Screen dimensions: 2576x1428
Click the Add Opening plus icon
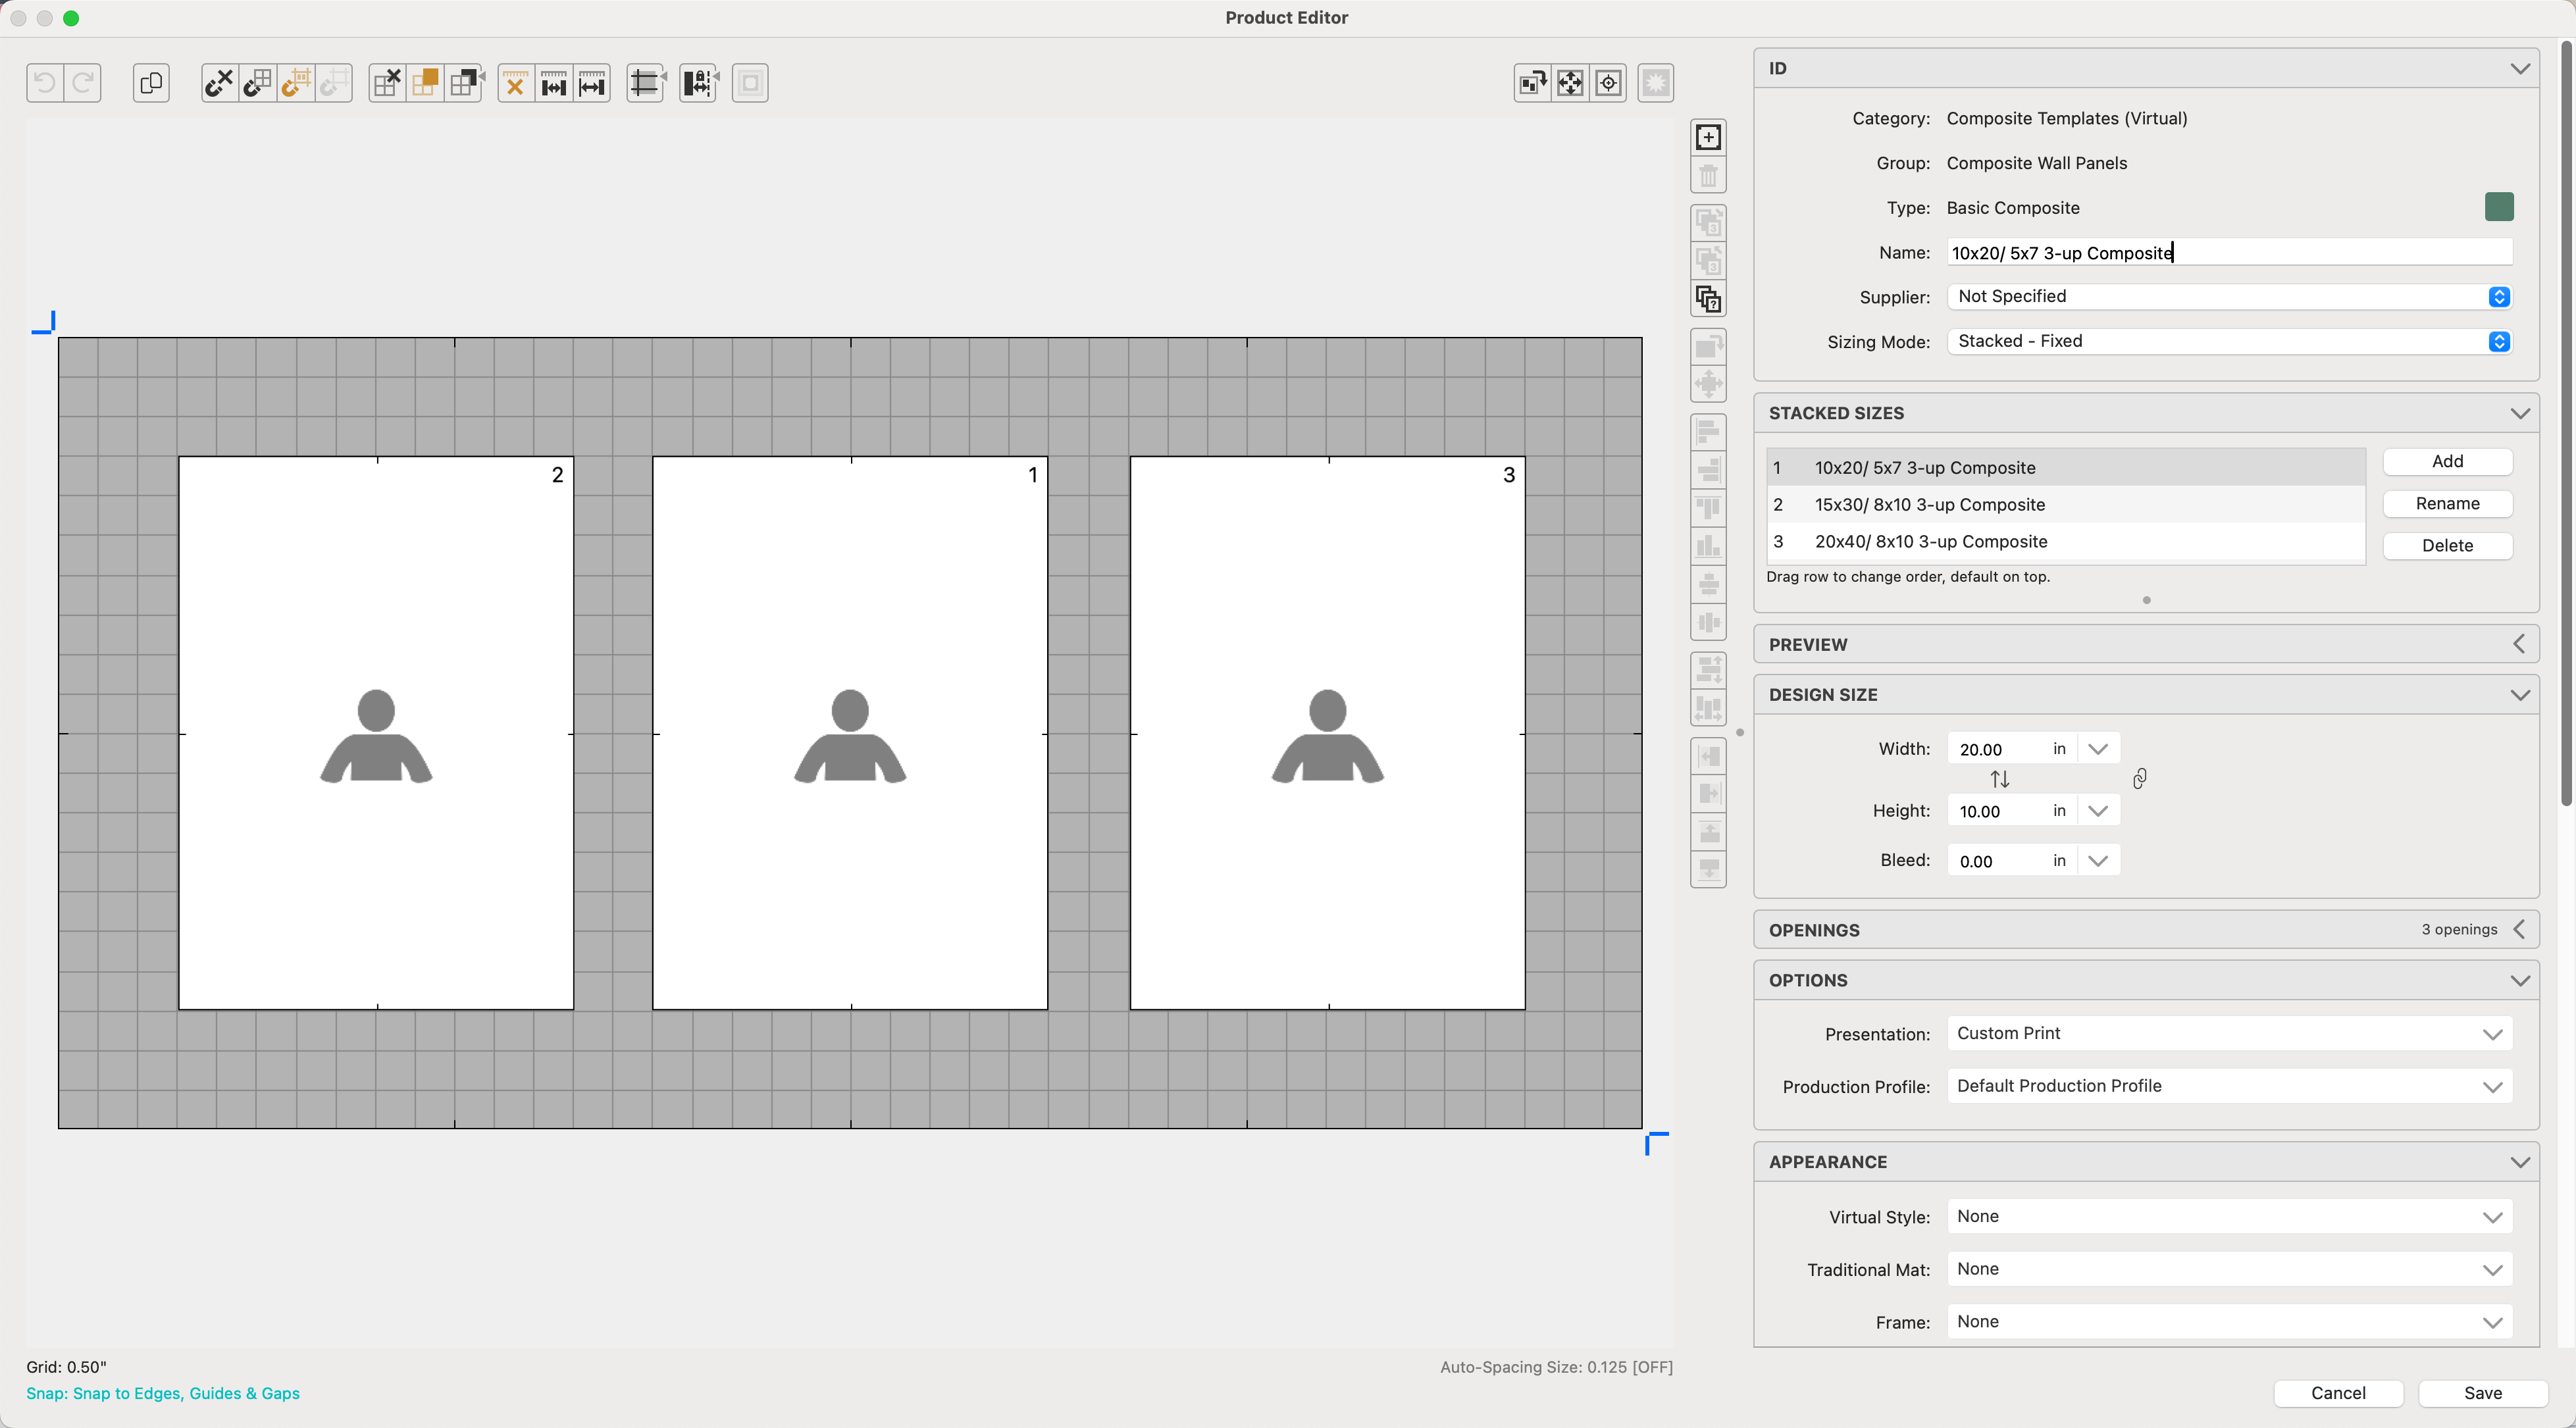(1708, 137)
